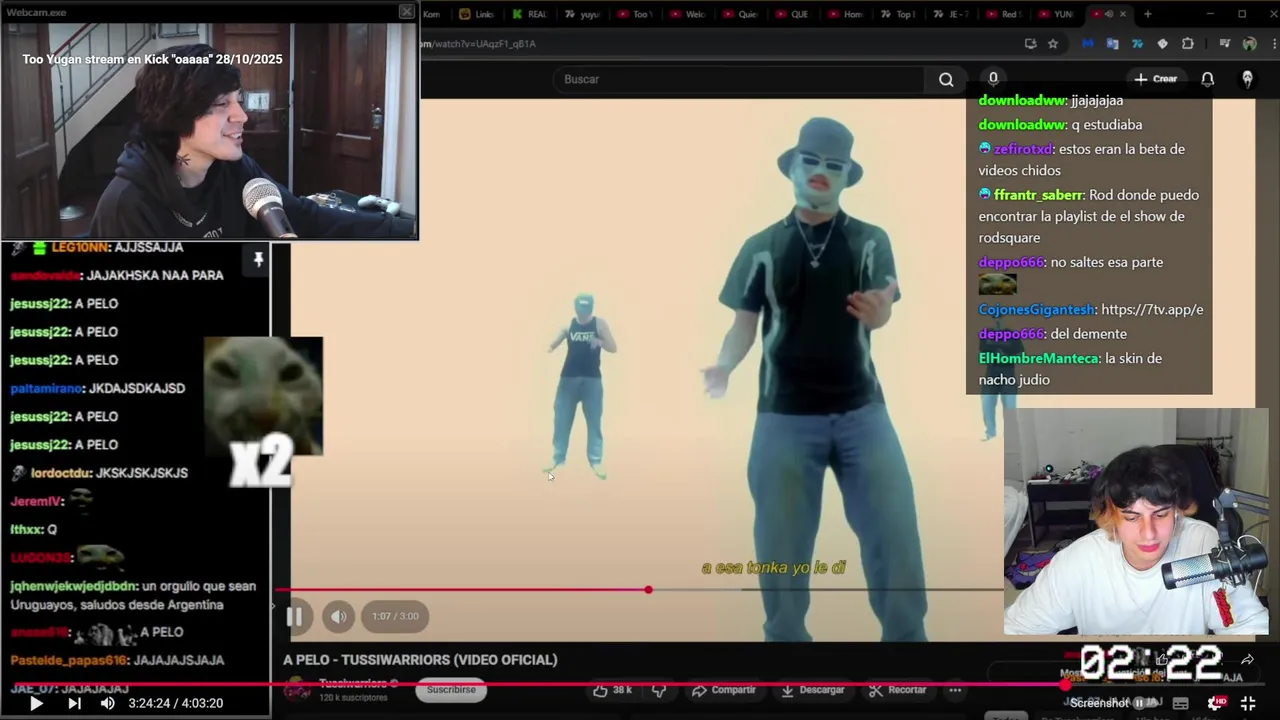Toggle subtitles on the outer player
This screenshot has width=1280, height=720.
[1180, 703]
